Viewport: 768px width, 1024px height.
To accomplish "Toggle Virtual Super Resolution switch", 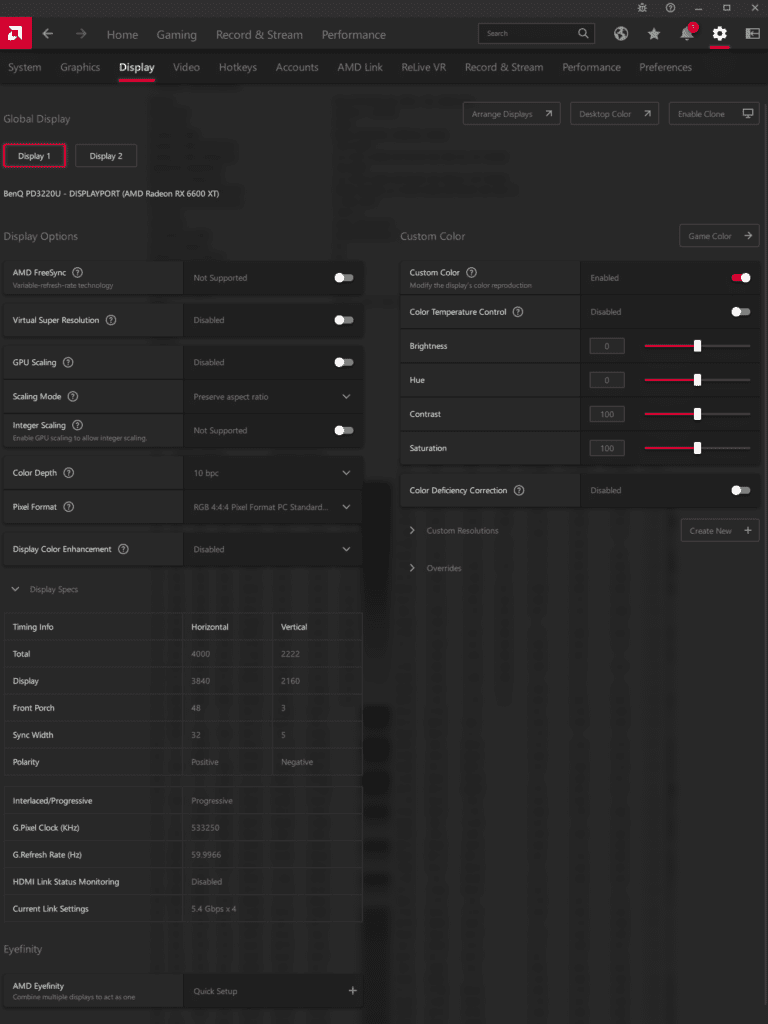I will coord(343,320).
